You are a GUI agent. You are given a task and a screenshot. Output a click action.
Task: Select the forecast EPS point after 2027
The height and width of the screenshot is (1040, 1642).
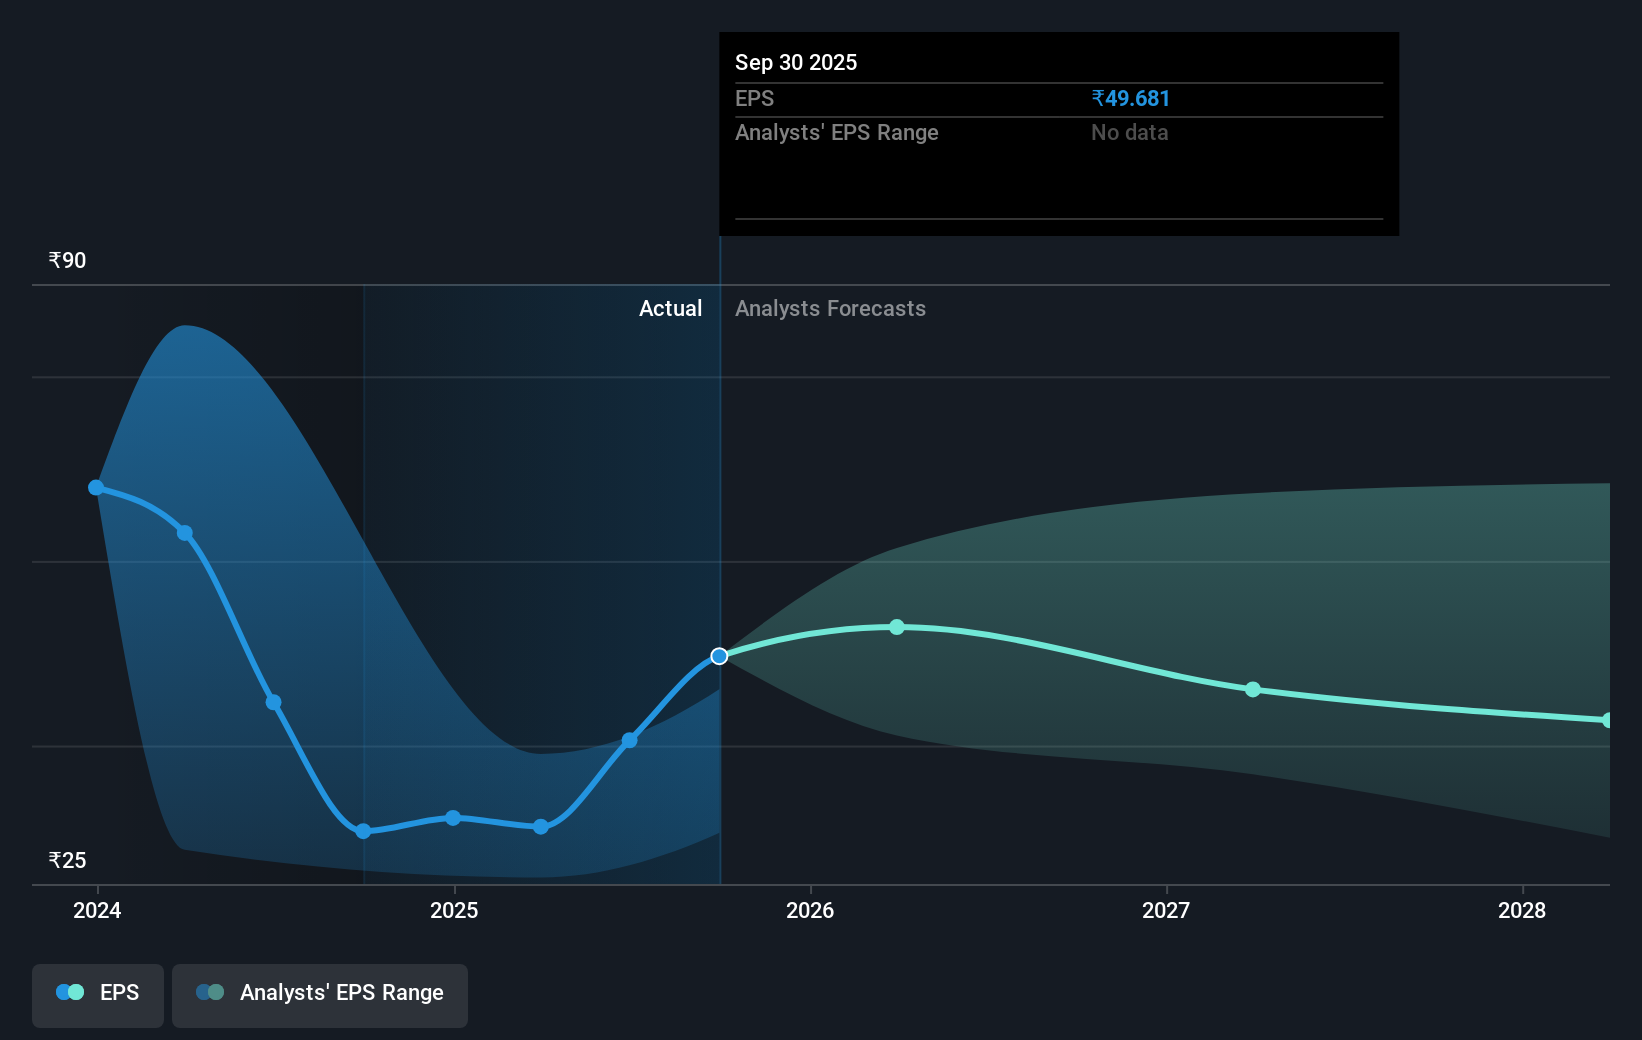(1253, 690)
